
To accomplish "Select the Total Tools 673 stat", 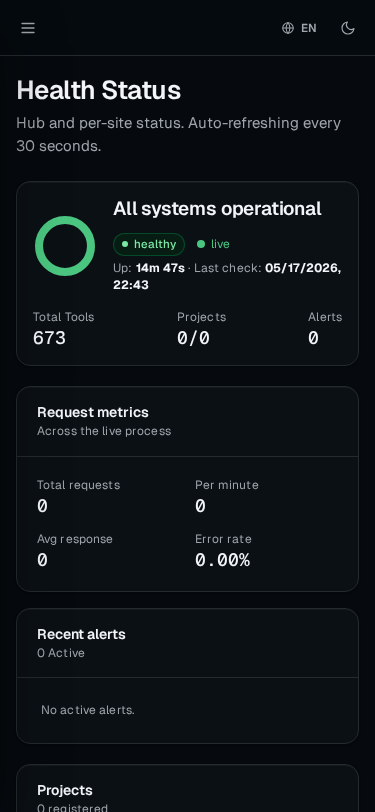I will point(63,328).
